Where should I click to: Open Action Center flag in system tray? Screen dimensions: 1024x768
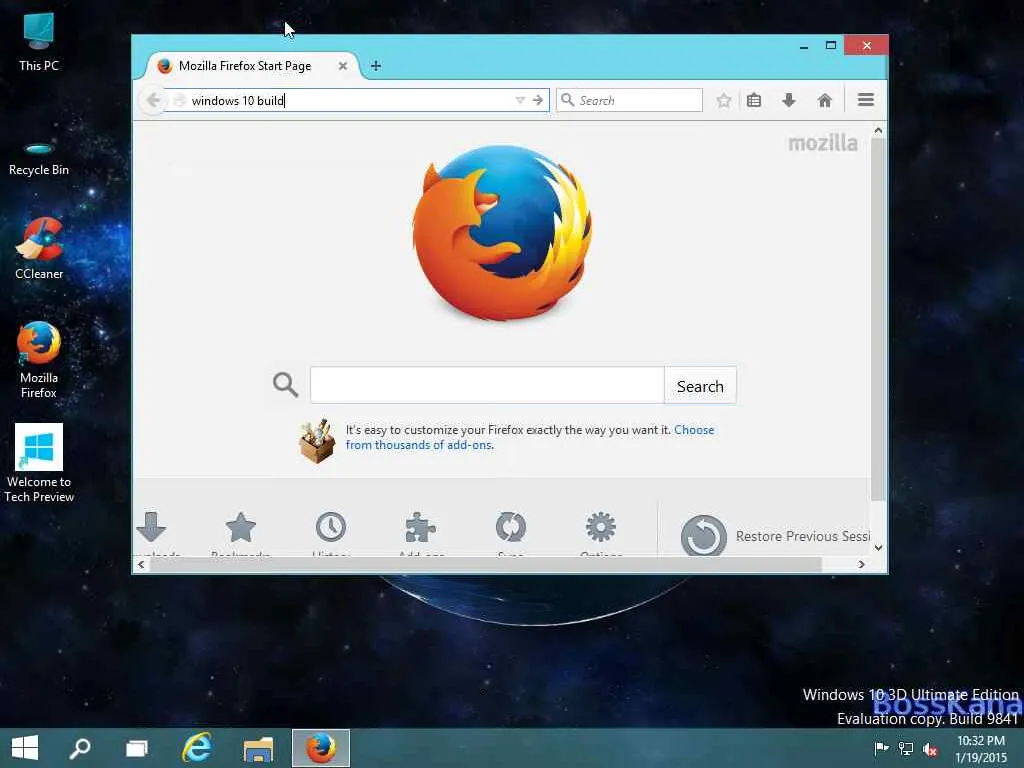tap(882, 748)
